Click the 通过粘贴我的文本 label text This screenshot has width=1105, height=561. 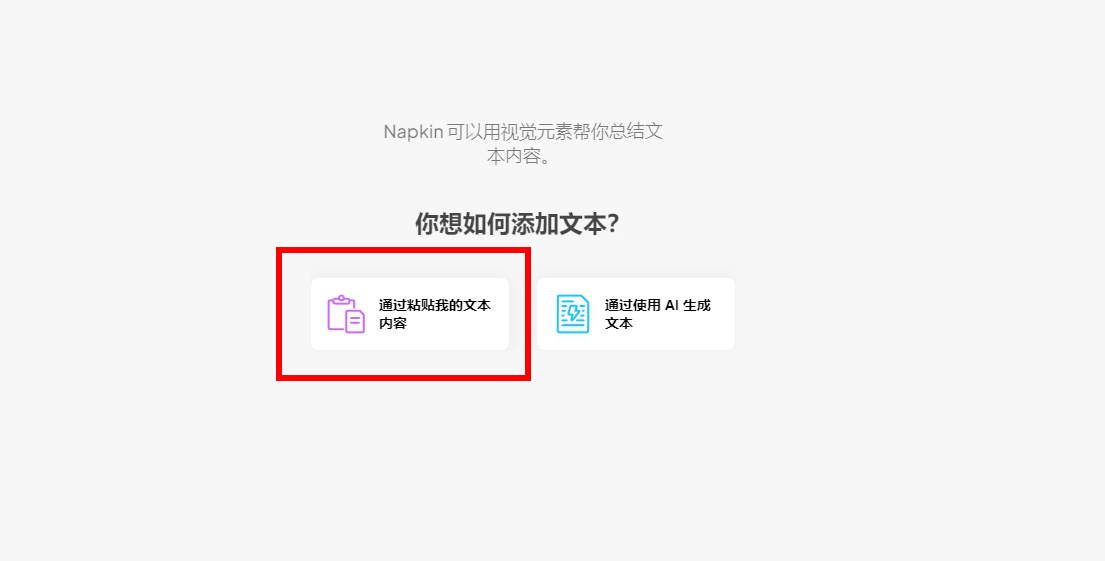click(x=435, y=305)
